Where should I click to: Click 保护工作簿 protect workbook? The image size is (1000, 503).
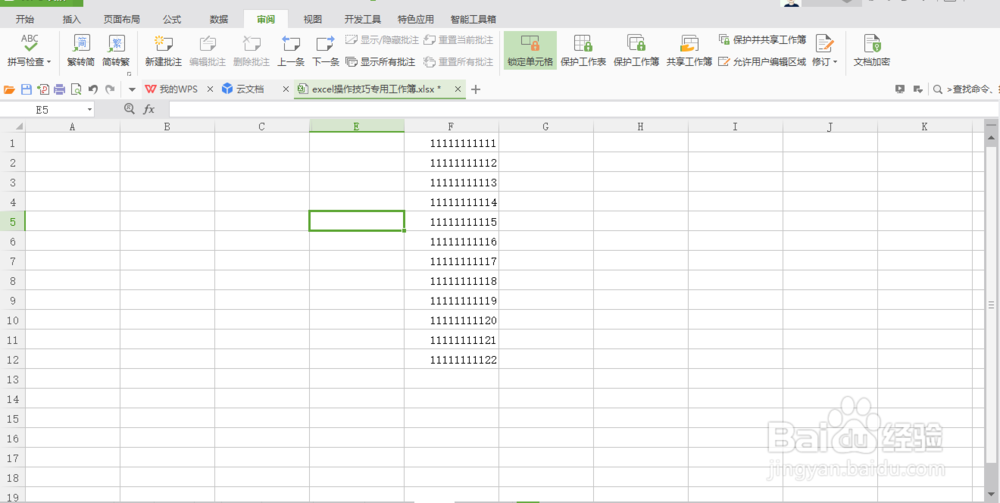[636, 50]
